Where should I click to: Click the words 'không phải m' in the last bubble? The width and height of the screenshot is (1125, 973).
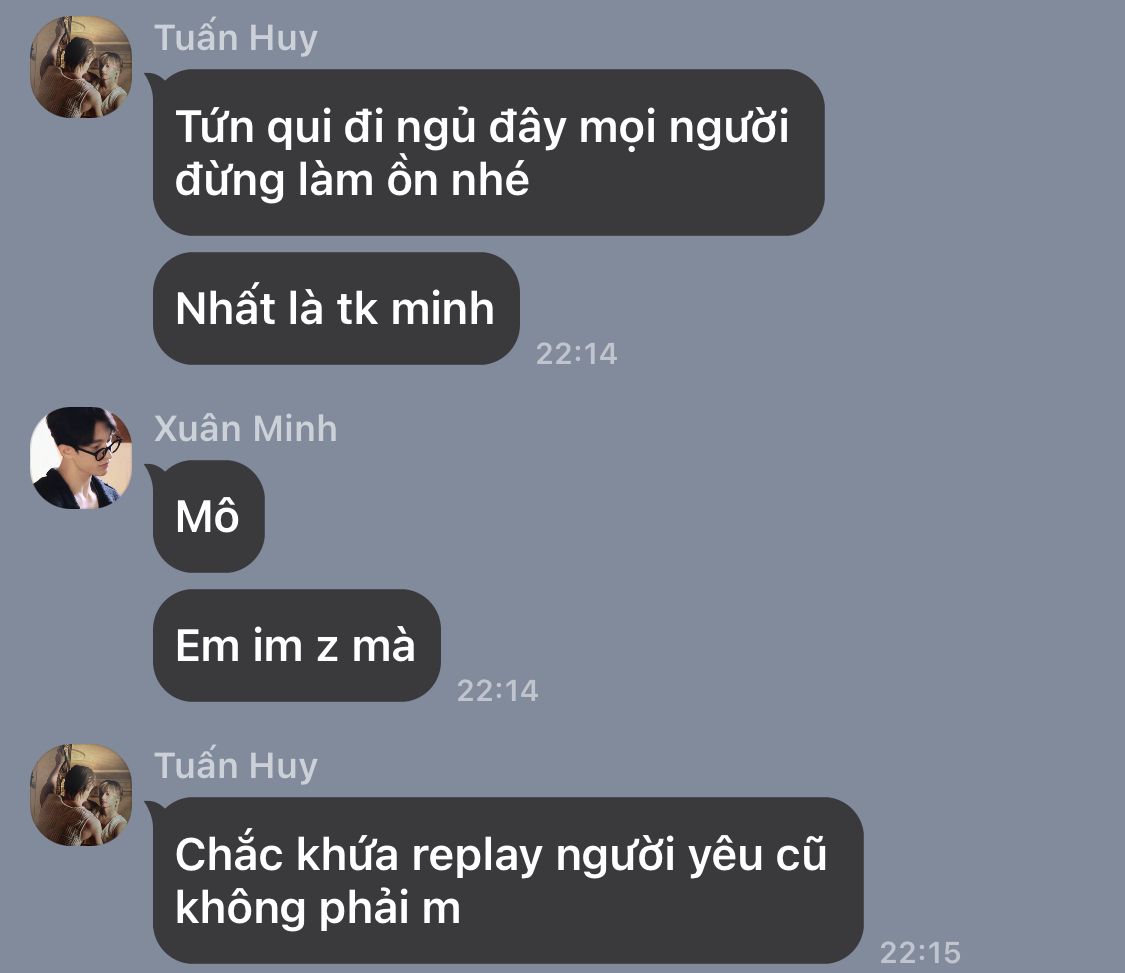[318, 908]
